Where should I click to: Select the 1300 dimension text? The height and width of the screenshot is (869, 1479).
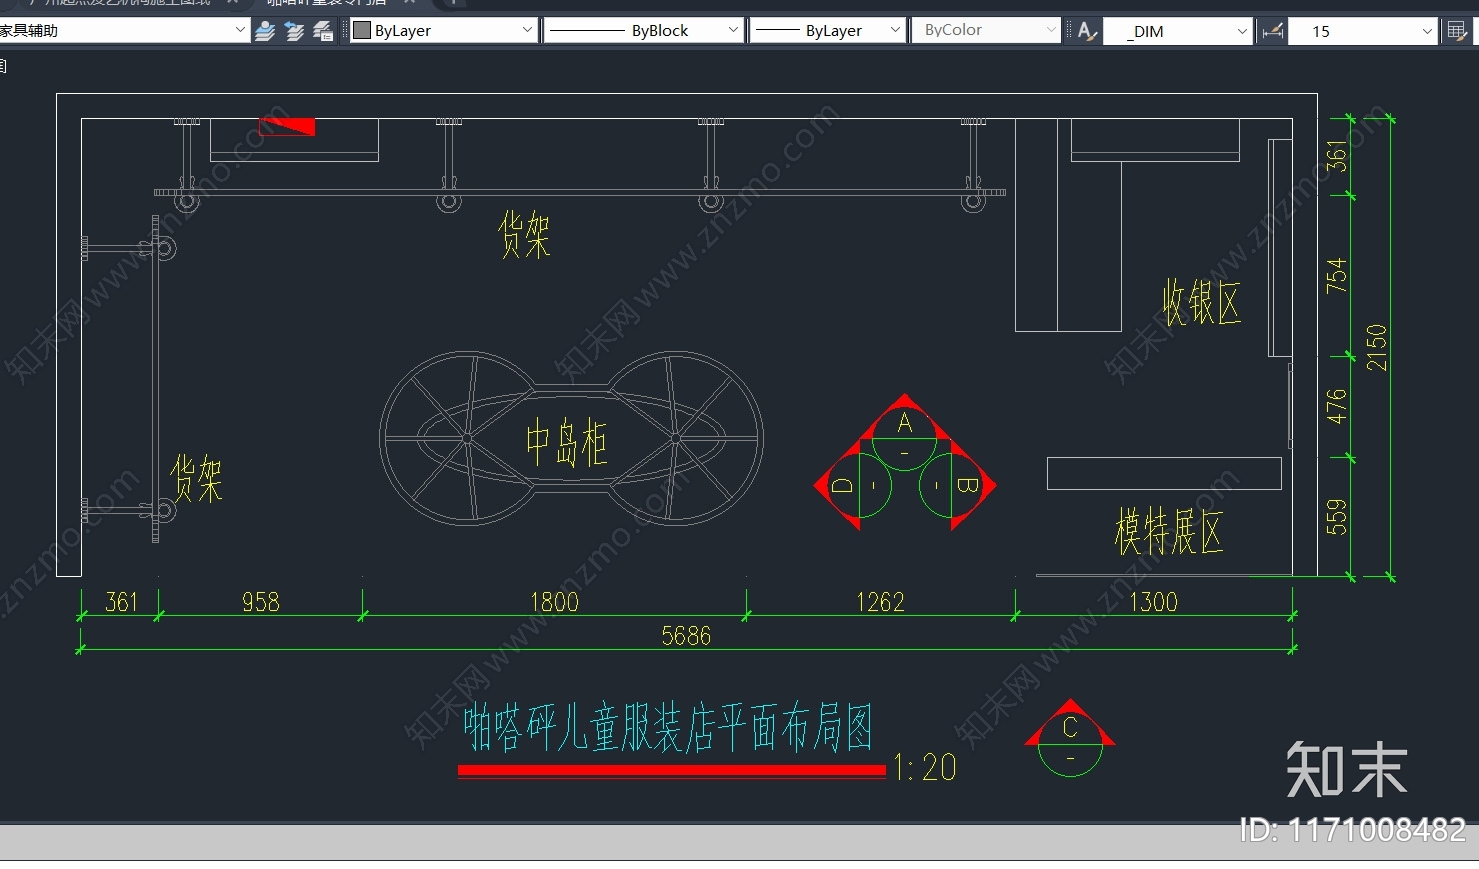pos(1153,602)
